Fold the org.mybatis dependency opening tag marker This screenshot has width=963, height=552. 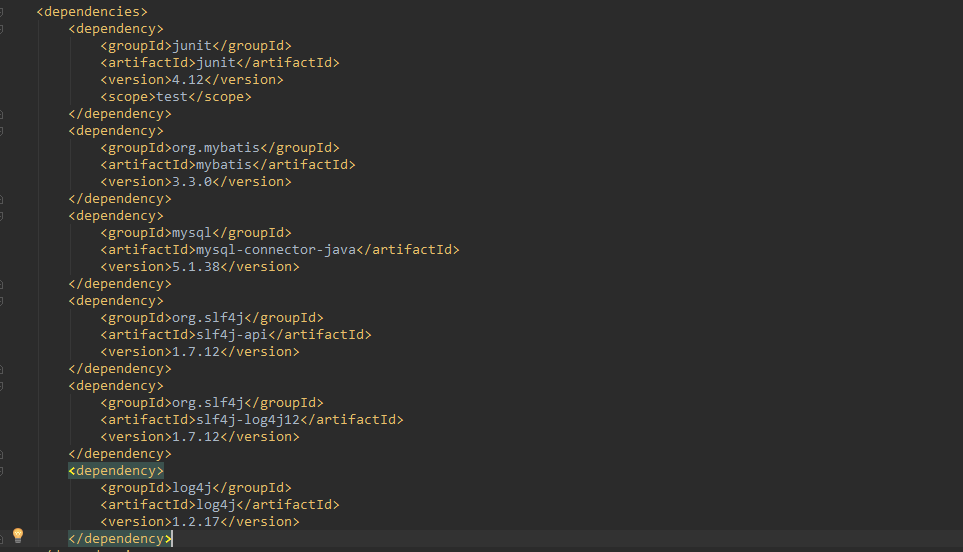(1, 131)
